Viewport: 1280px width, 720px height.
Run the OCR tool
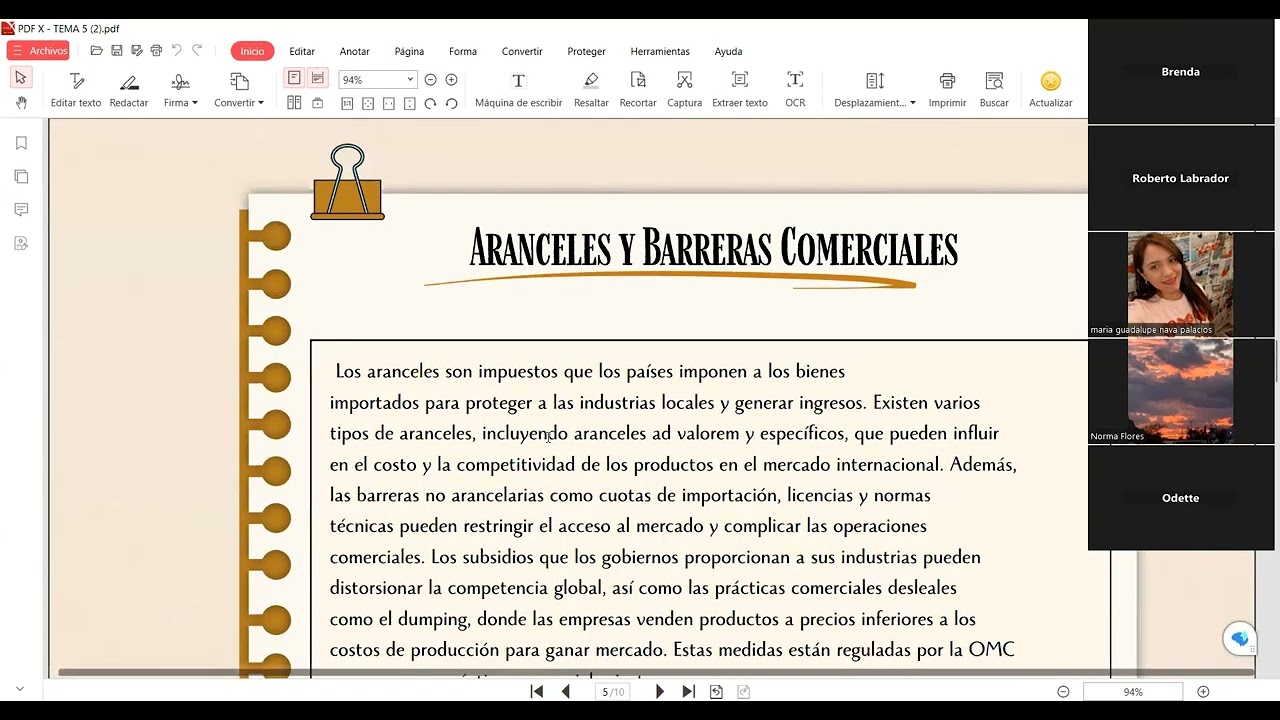[795, 89]
